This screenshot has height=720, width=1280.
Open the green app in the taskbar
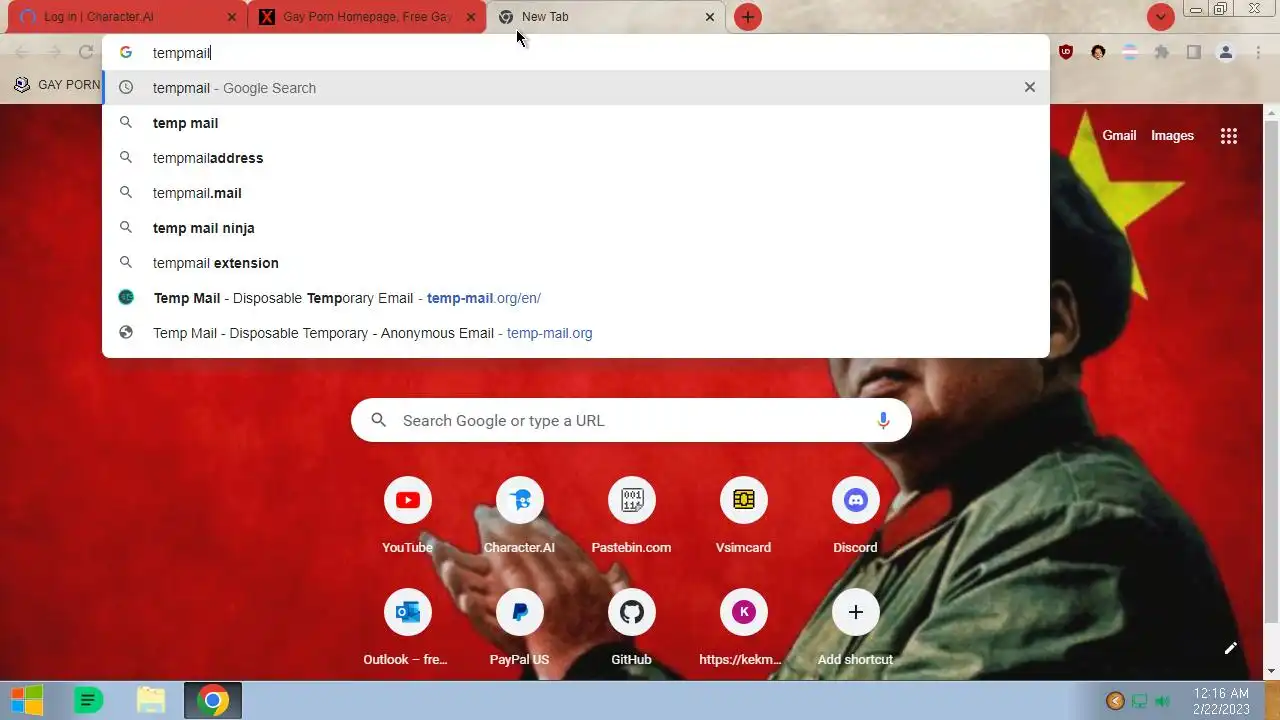88,700
